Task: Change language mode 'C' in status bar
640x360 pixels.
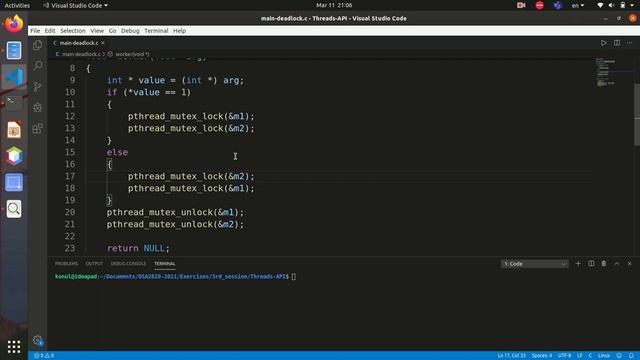Action: click(x=590, y=356)
